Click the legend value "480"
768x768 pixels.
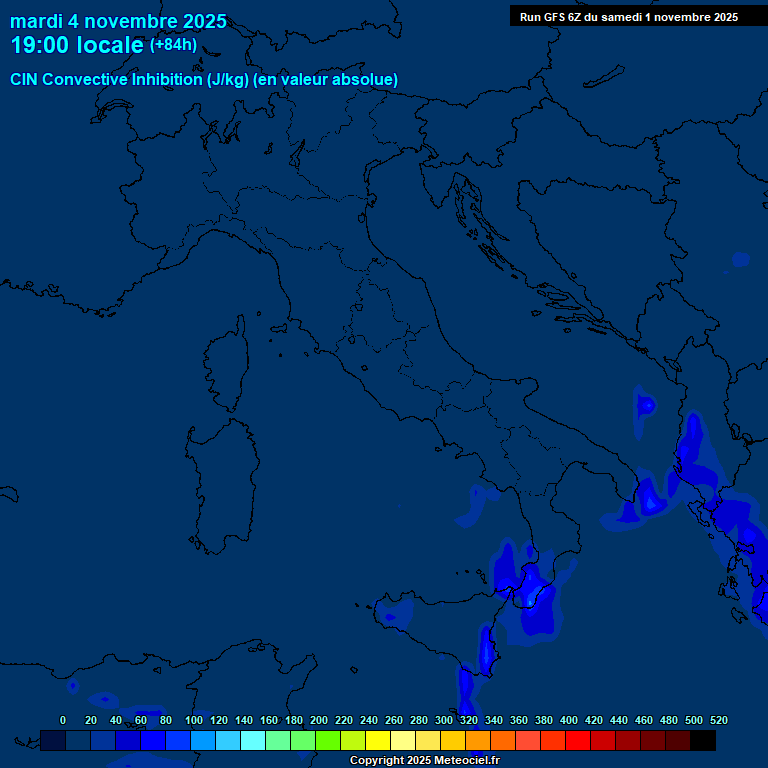coord(668,720)
